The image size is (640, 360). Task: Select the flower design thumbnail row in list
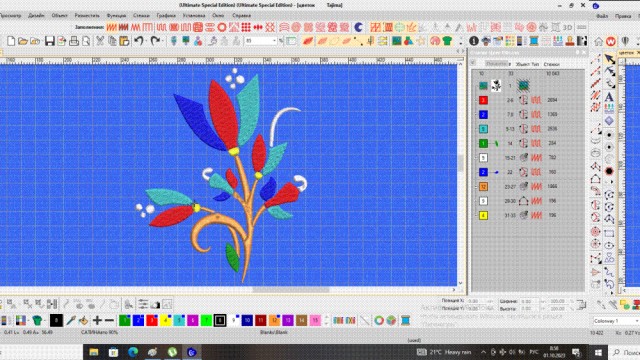click(528, 86)
